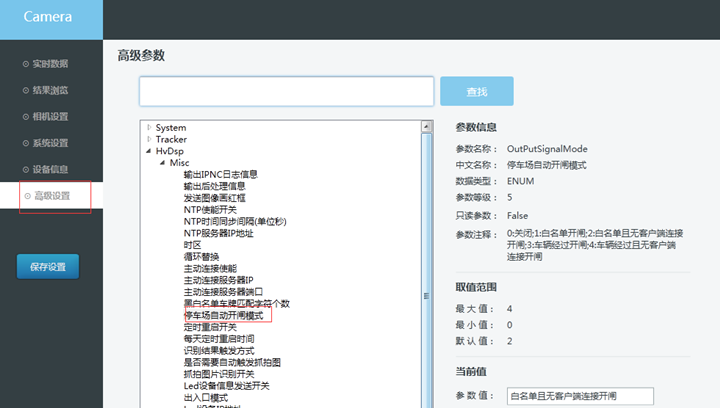
Task: Select 抓拍图片识别开关 in the tree
Action: pyautogui.click(x=219, y=374)
